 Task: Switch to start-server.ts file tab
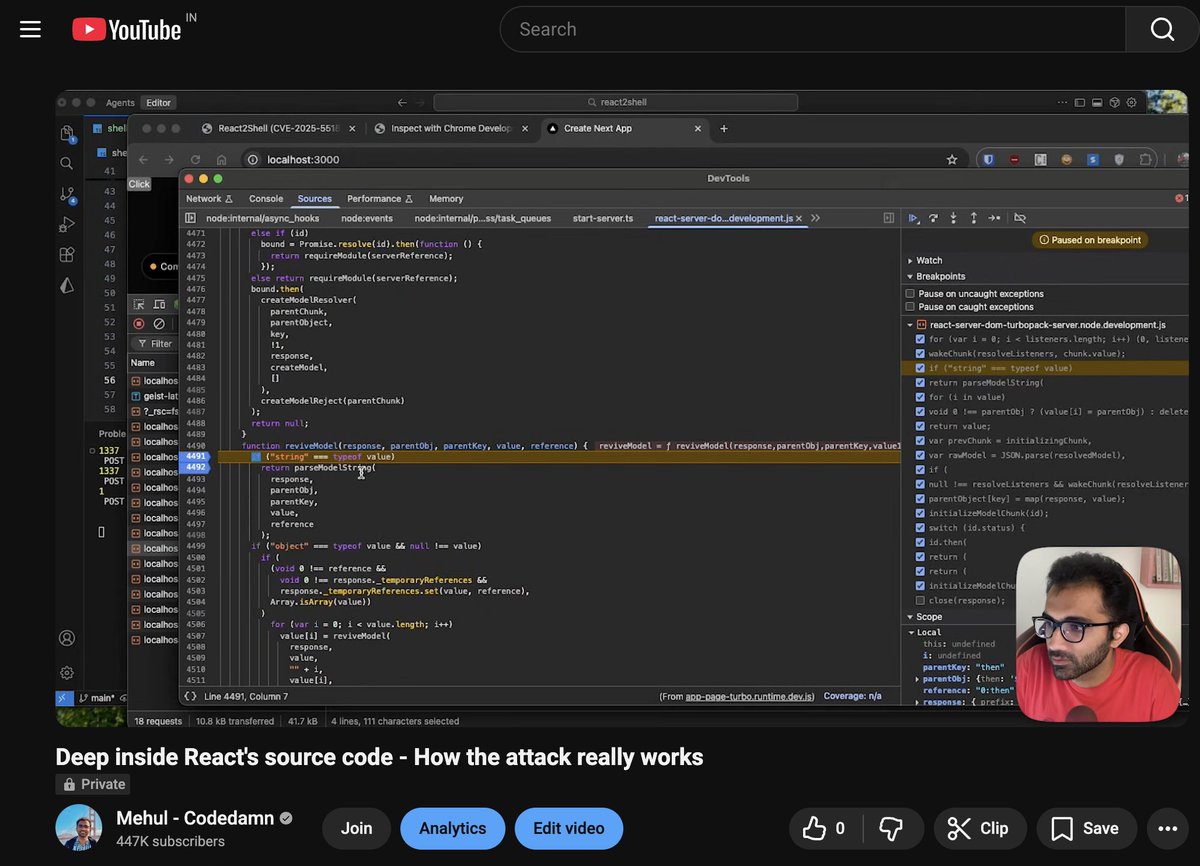pyautogui.click(x=602, y=218)
